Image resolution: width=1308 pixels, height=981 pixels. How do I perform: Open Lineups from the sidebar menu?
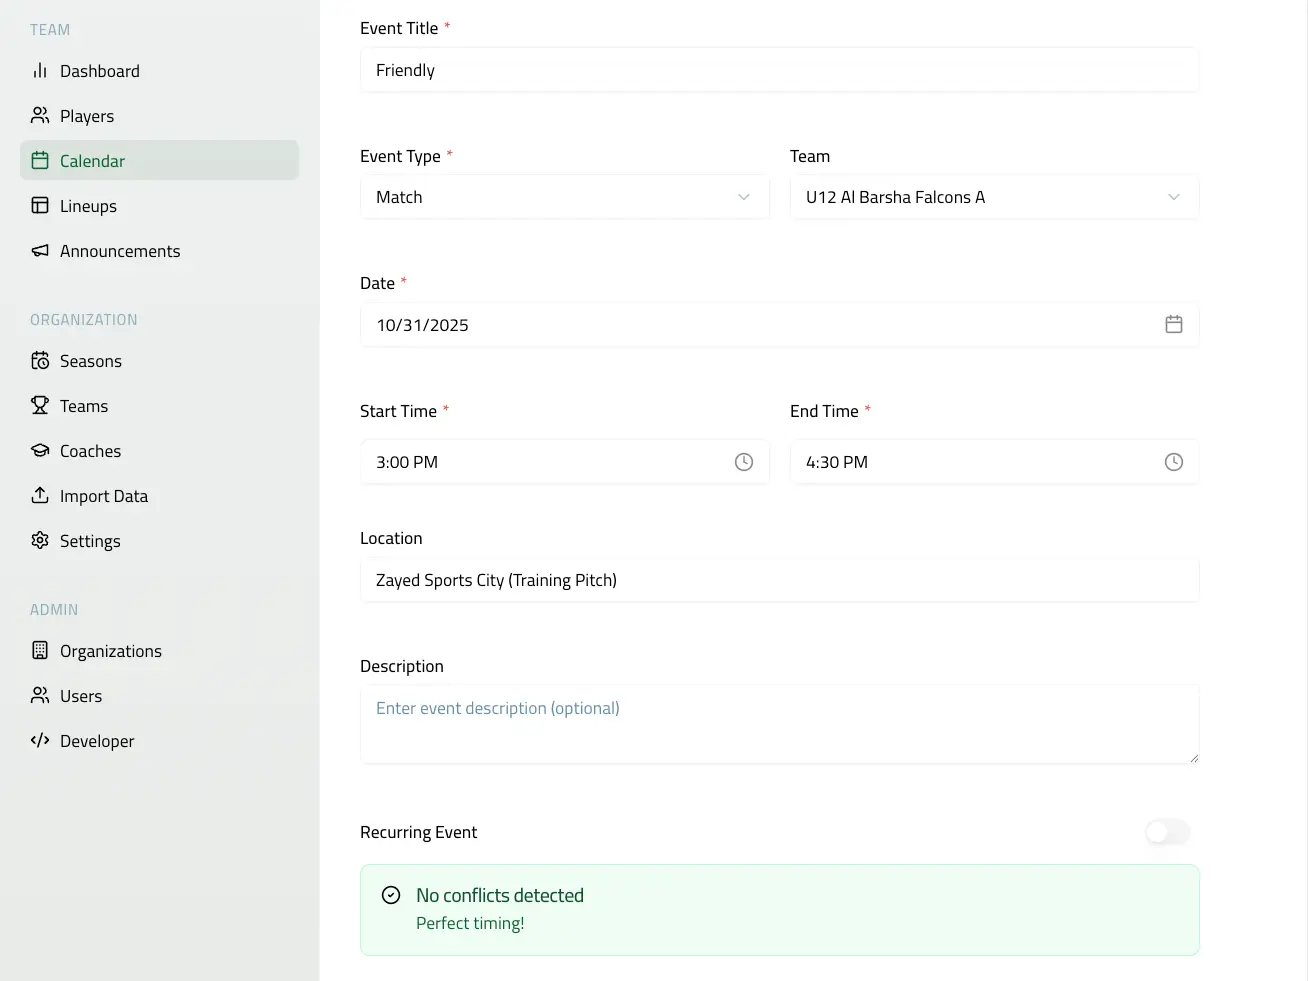pyautogui.click(x=88, y=206)
